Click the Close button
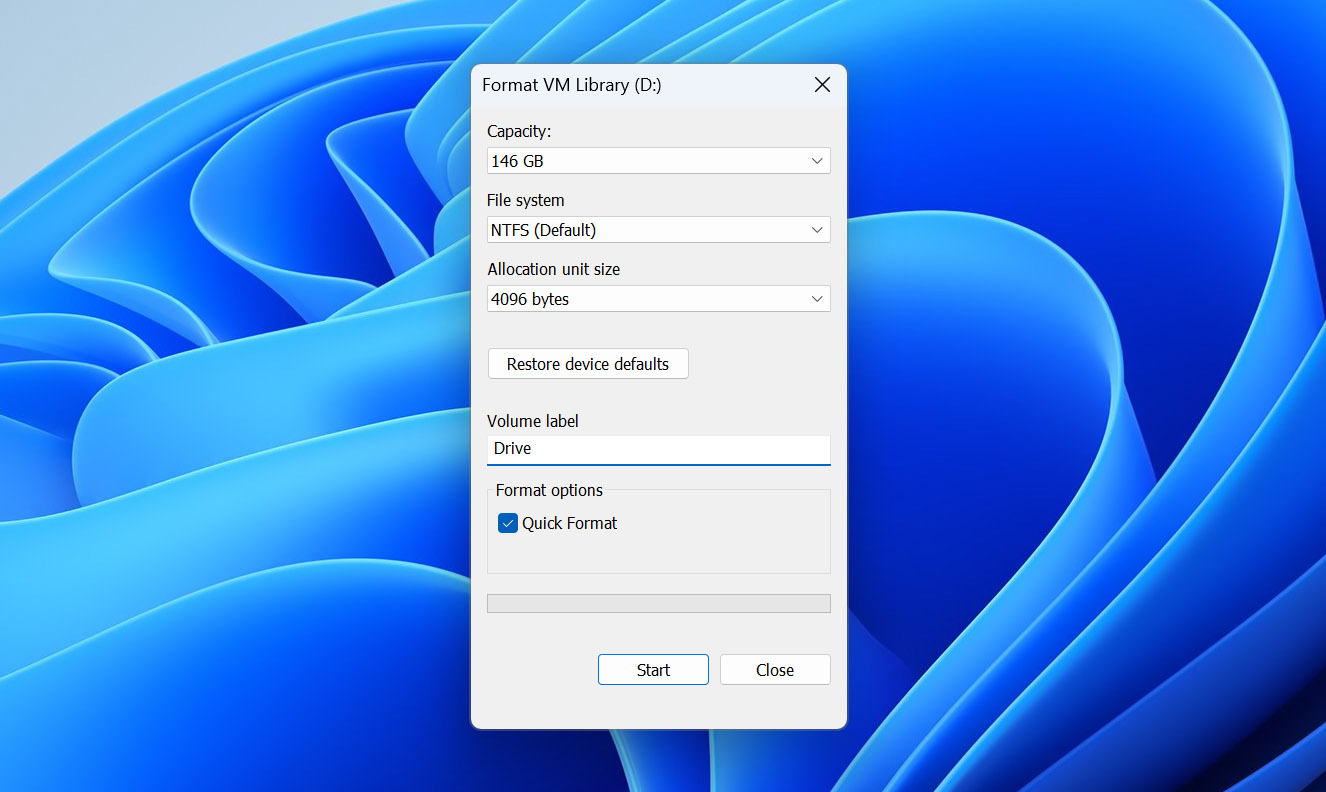Viewport: 1326px width, 792px height. pos(774,669)
